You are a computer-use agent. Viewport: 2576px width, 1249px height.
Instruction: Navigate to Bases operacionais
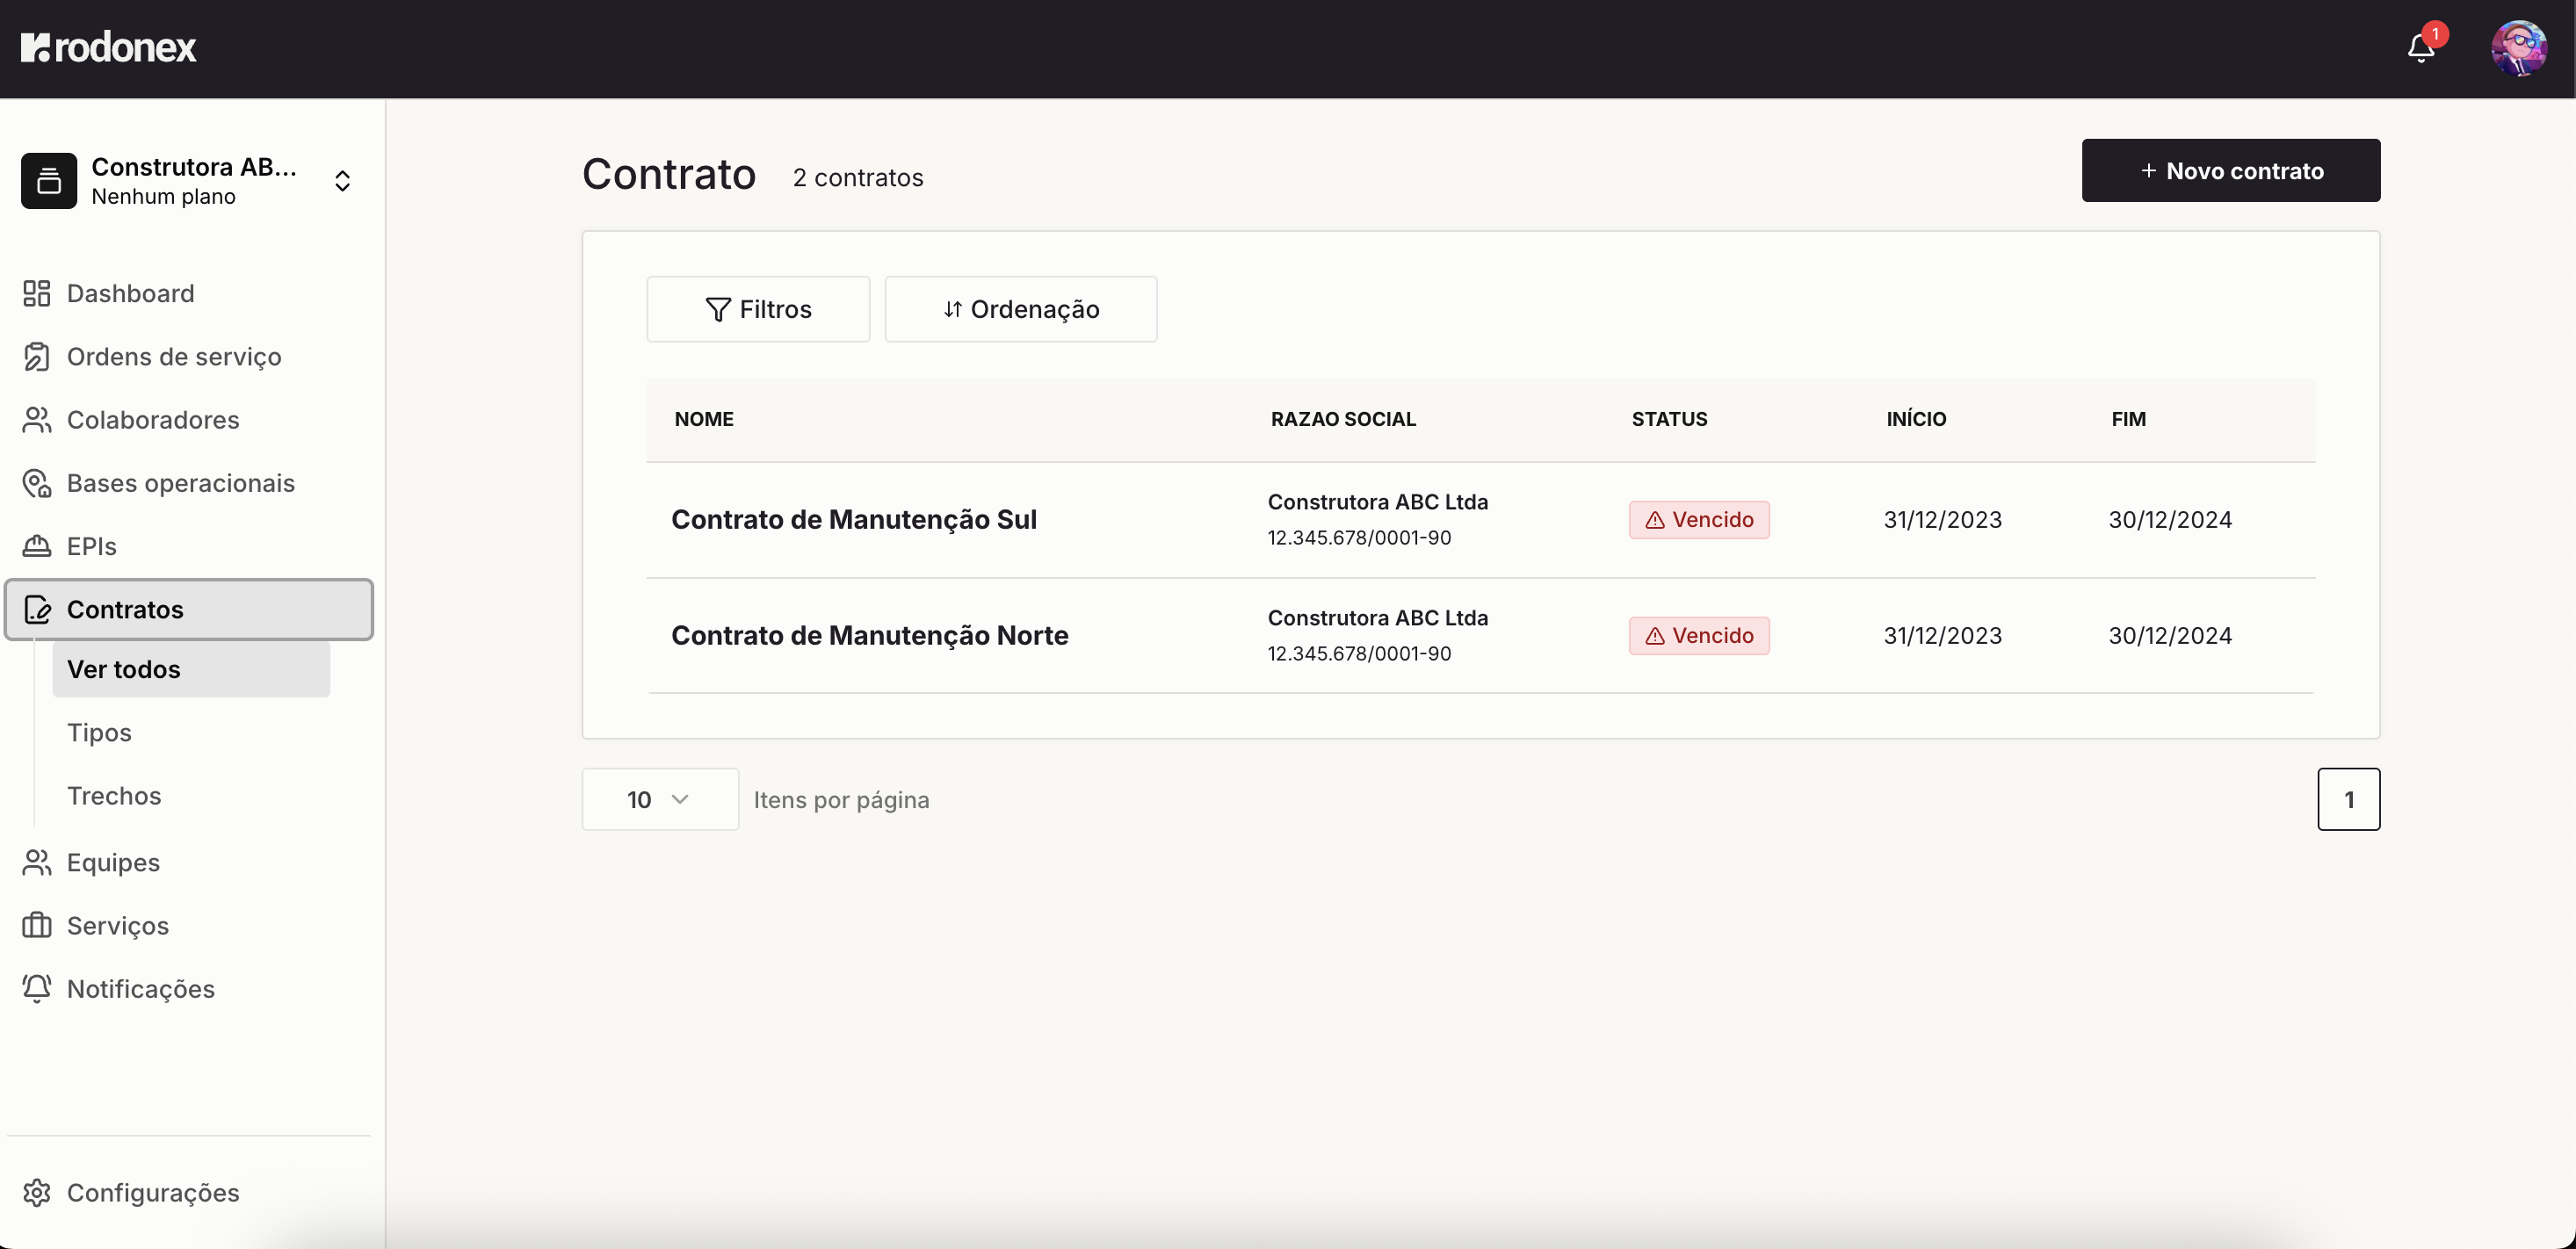(x=179, y=483)
